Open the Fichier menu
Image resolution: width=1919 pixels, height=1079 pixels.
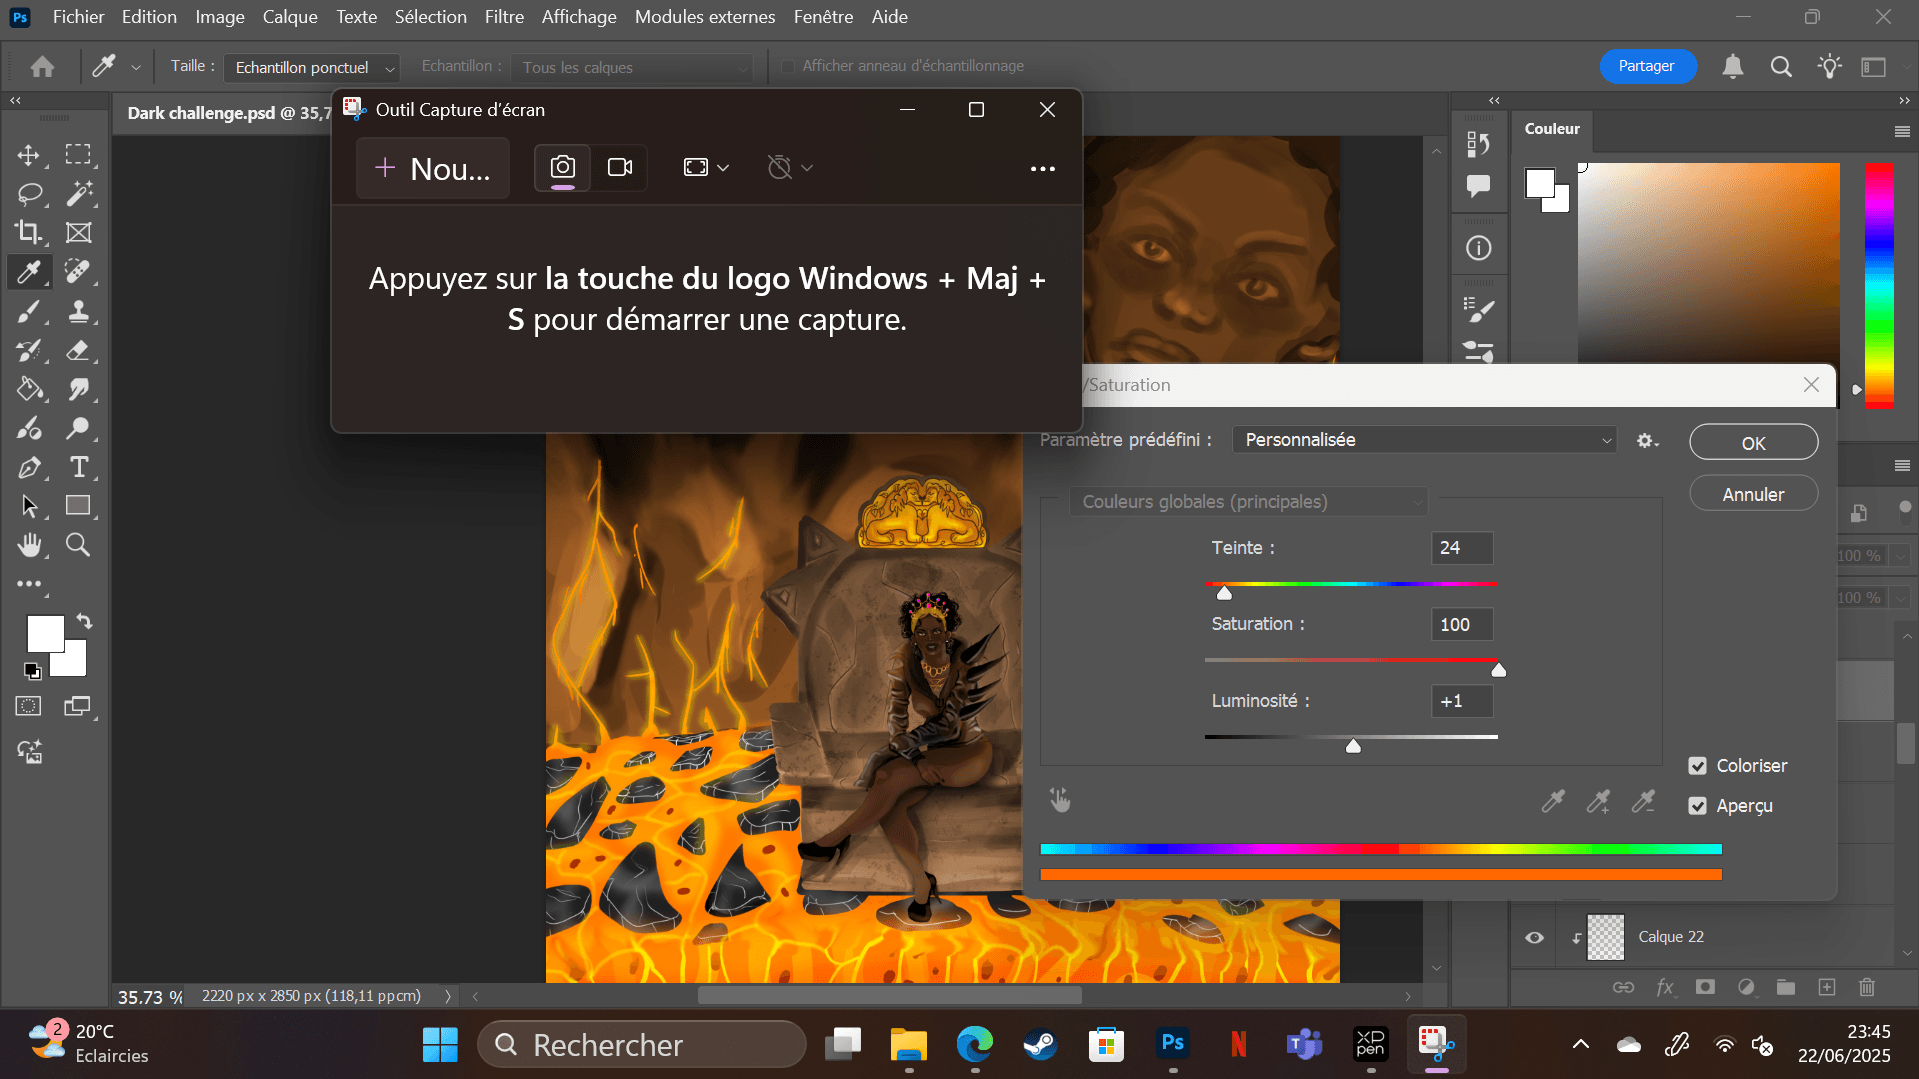(x=78, y=17)
